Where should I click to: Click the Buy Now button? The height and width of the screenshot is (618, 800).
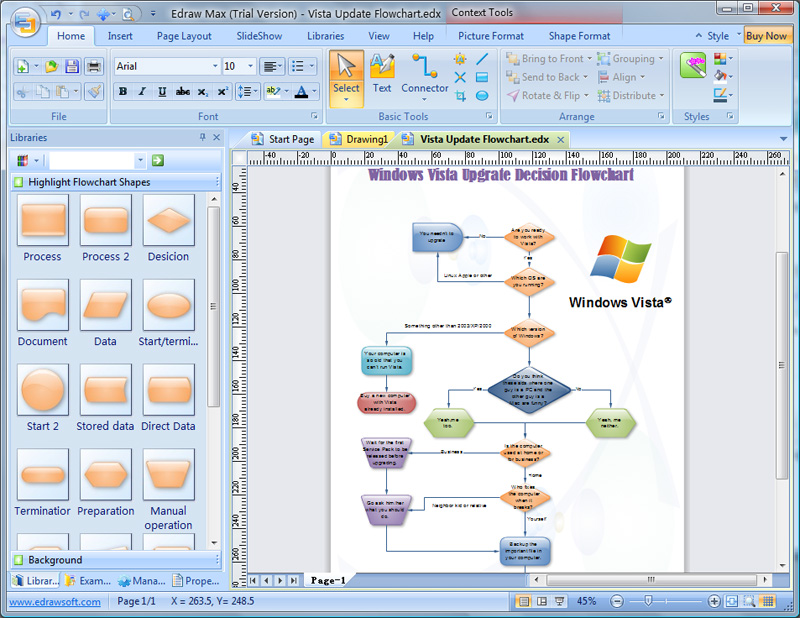pos(766,34)
